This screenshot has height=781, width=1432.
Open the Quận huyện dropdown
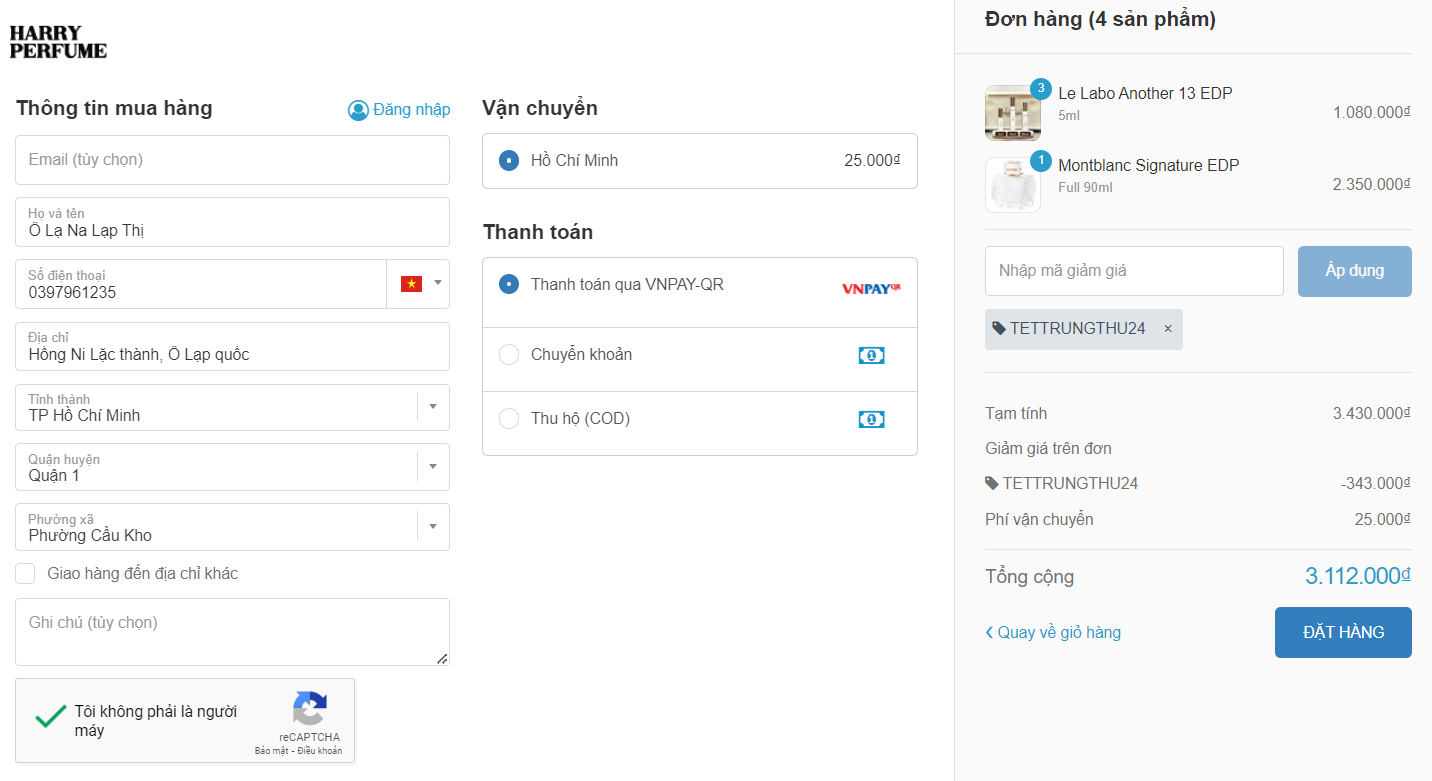coord(232,467)
